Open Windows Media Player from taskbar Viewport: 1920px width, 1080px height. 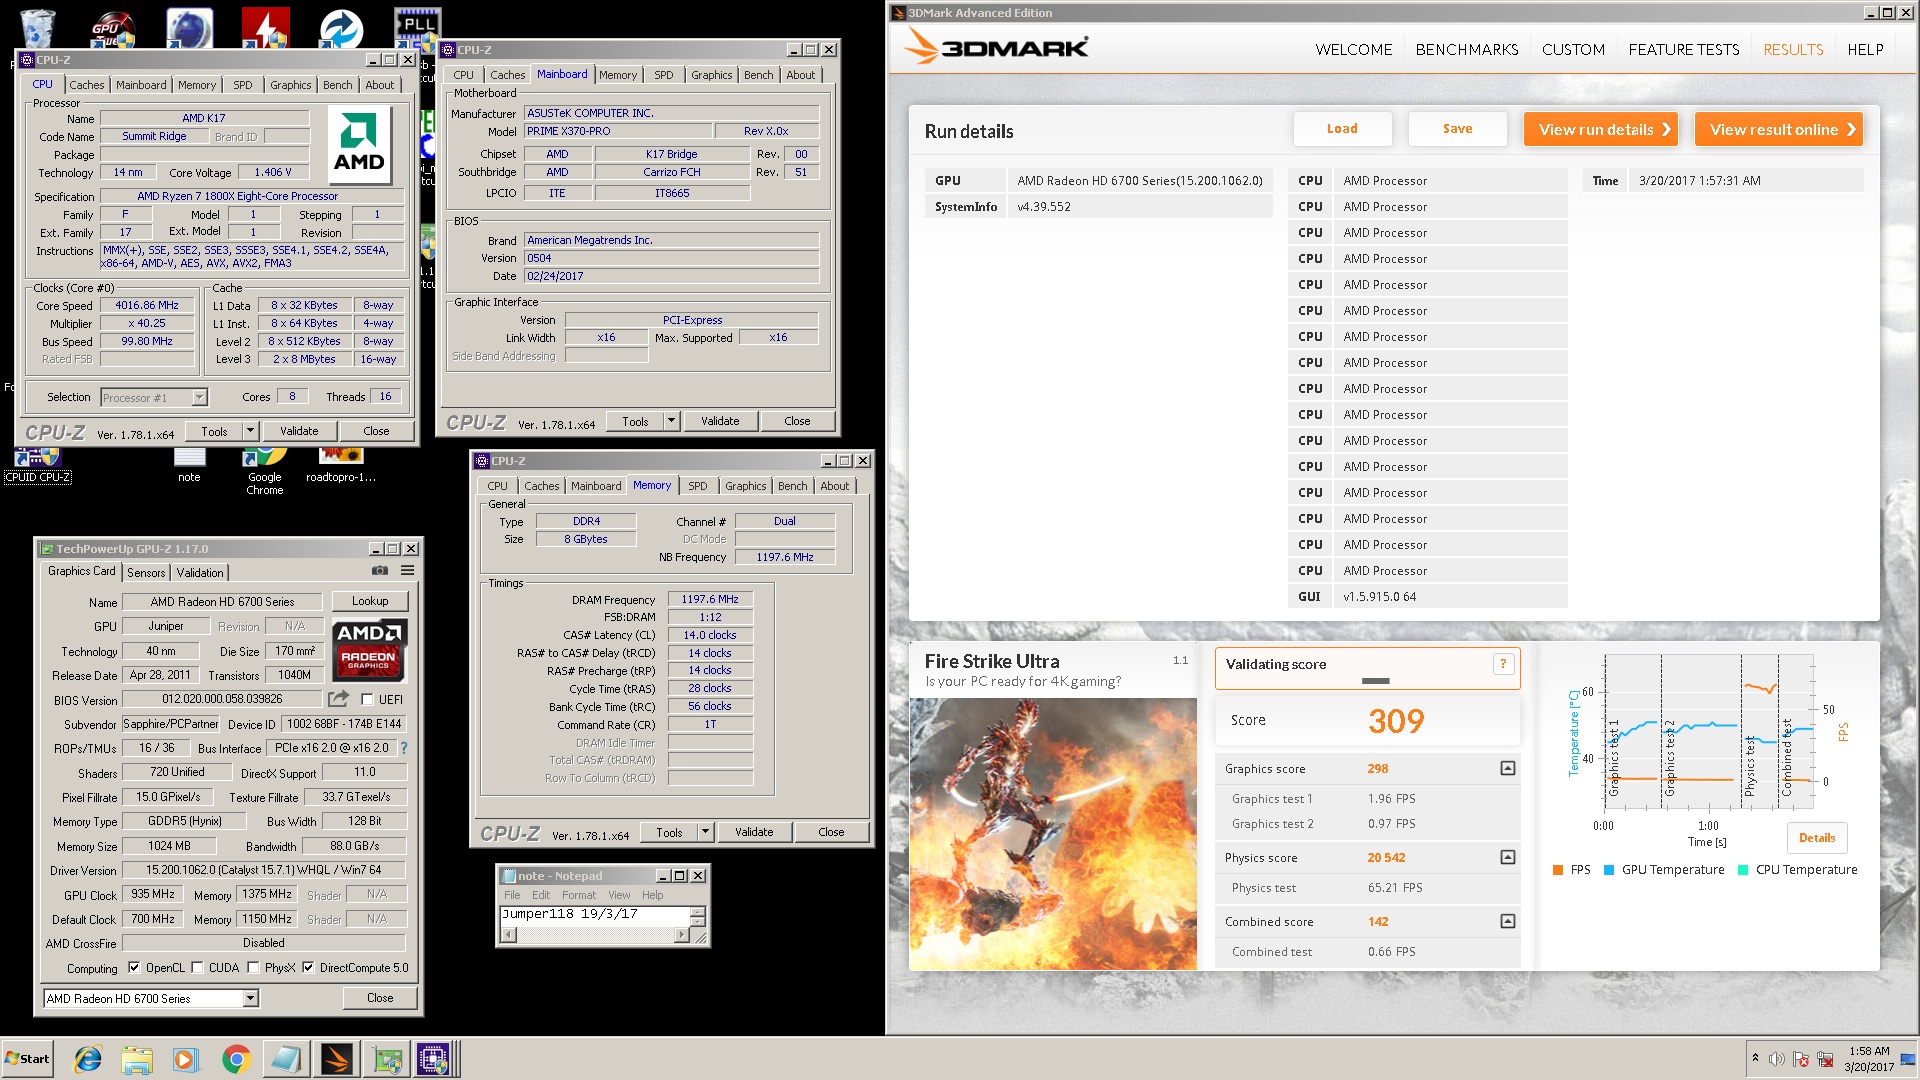click(186, 1059)
